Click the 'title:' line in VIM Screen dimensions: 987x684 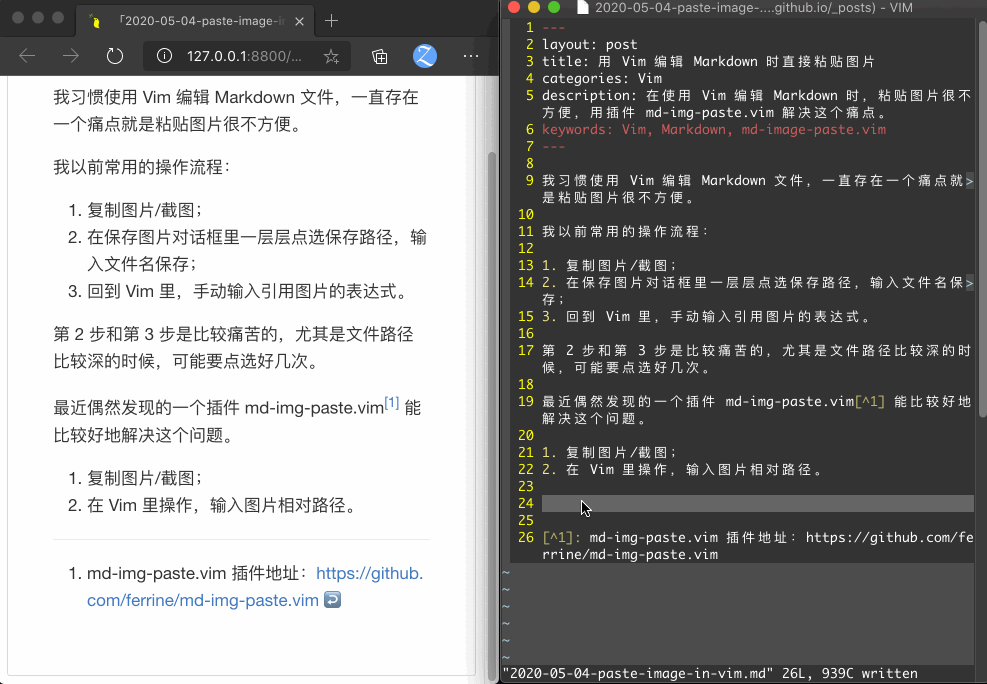click(x=708, y=62)
